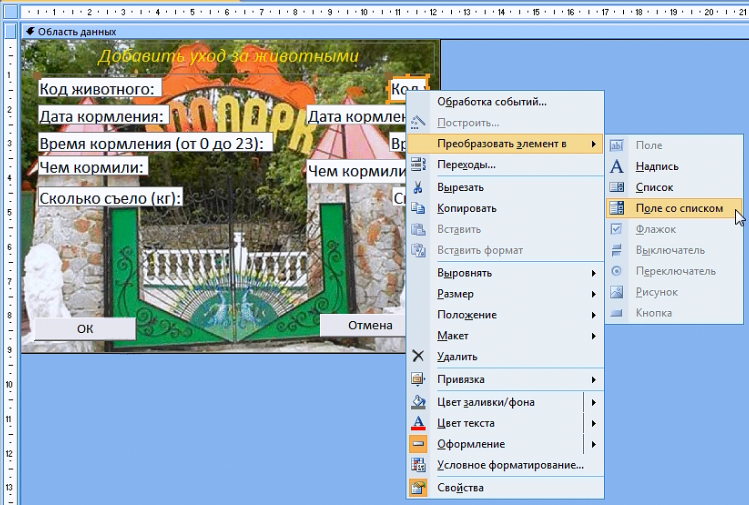Click the Свойства properties icon

(418, 488)
